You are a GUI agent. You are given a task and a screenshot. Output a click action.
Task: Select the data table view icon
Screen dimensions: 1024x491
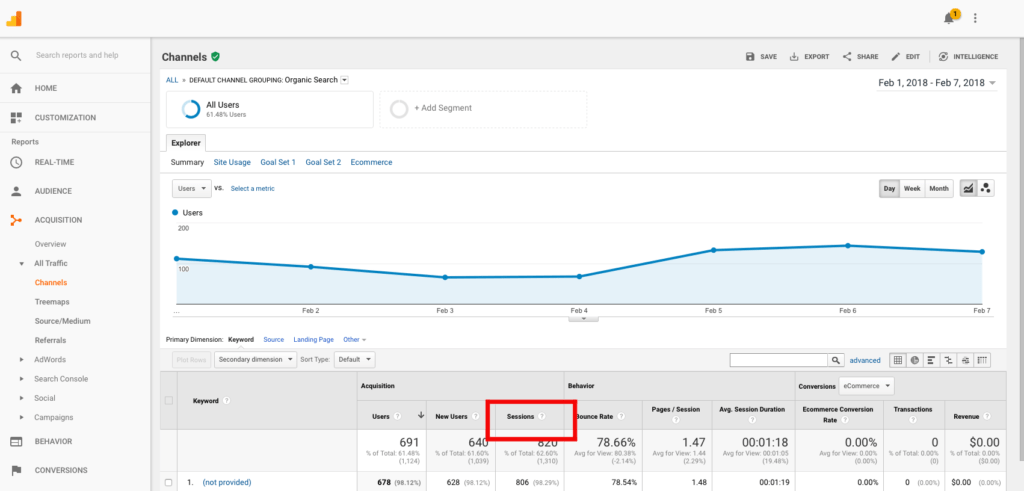click(x=898, y=360)
